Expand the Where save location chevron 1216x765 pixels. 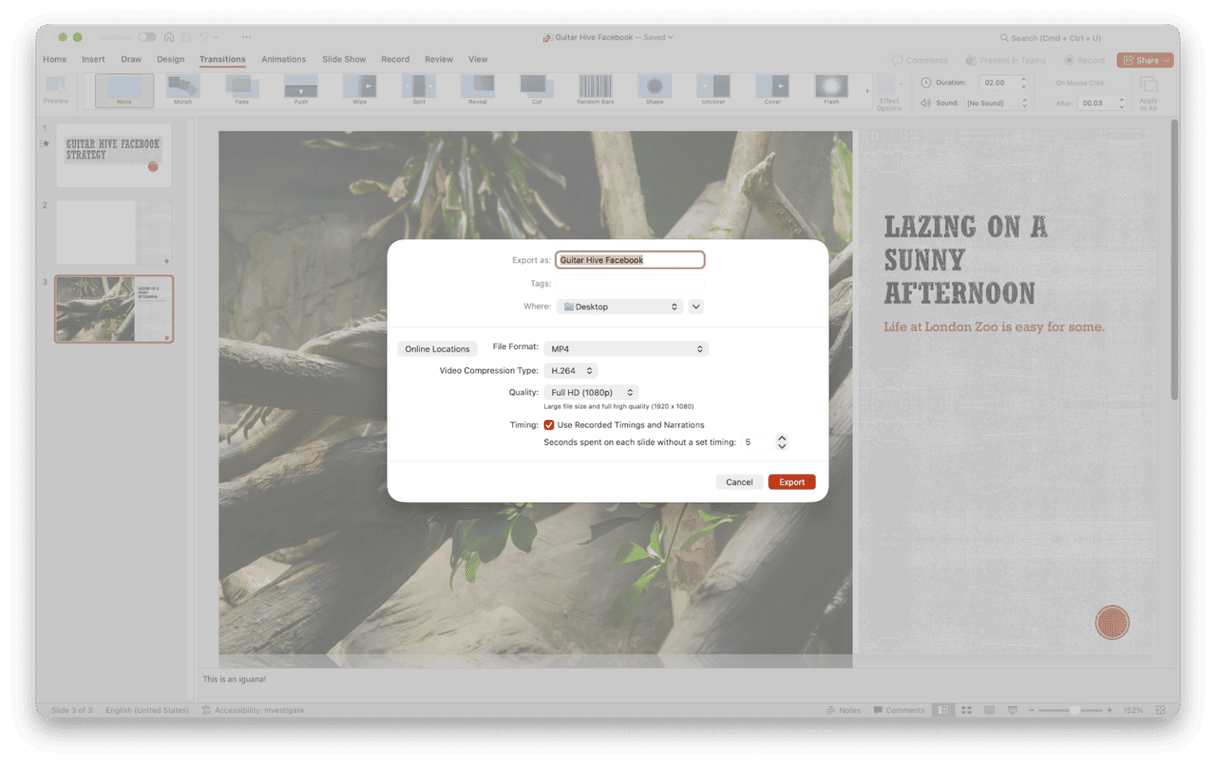[x=696, y=307]
